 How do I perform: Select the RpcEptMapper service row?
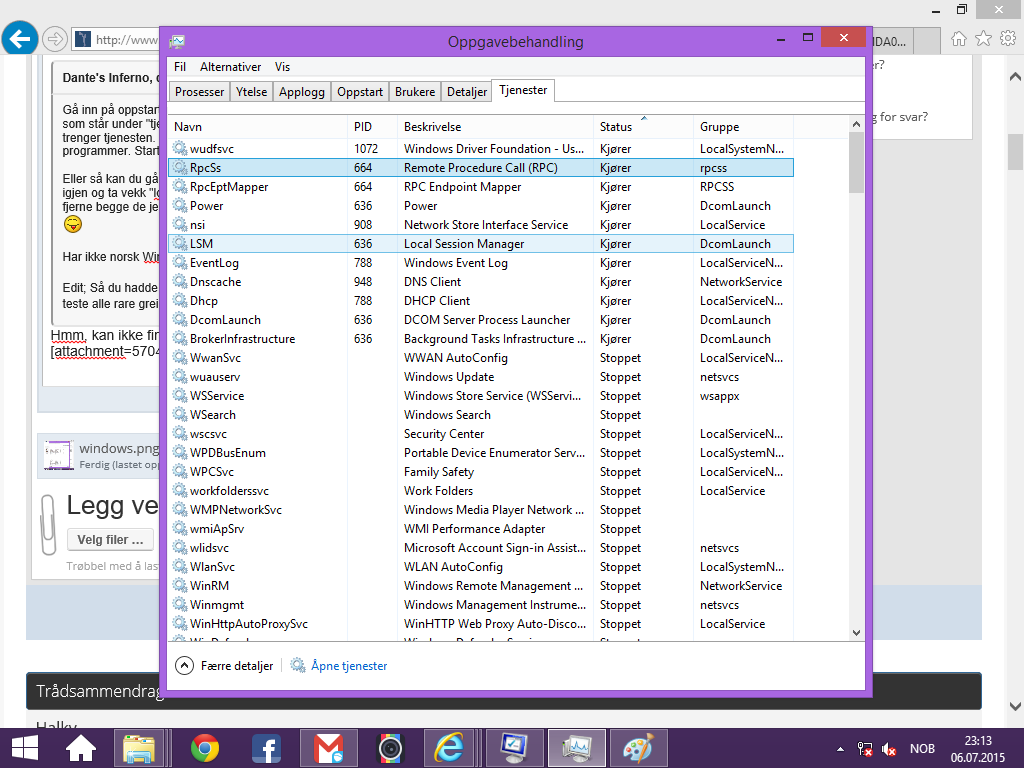(x=481, y=187)
